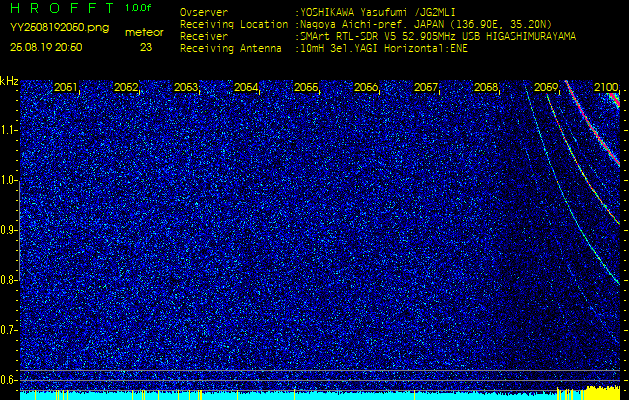Select observer name YOSHIKAWA Yasufumi /JG2MLI
The image size is (629, 400).
click(x=377, y=12)
